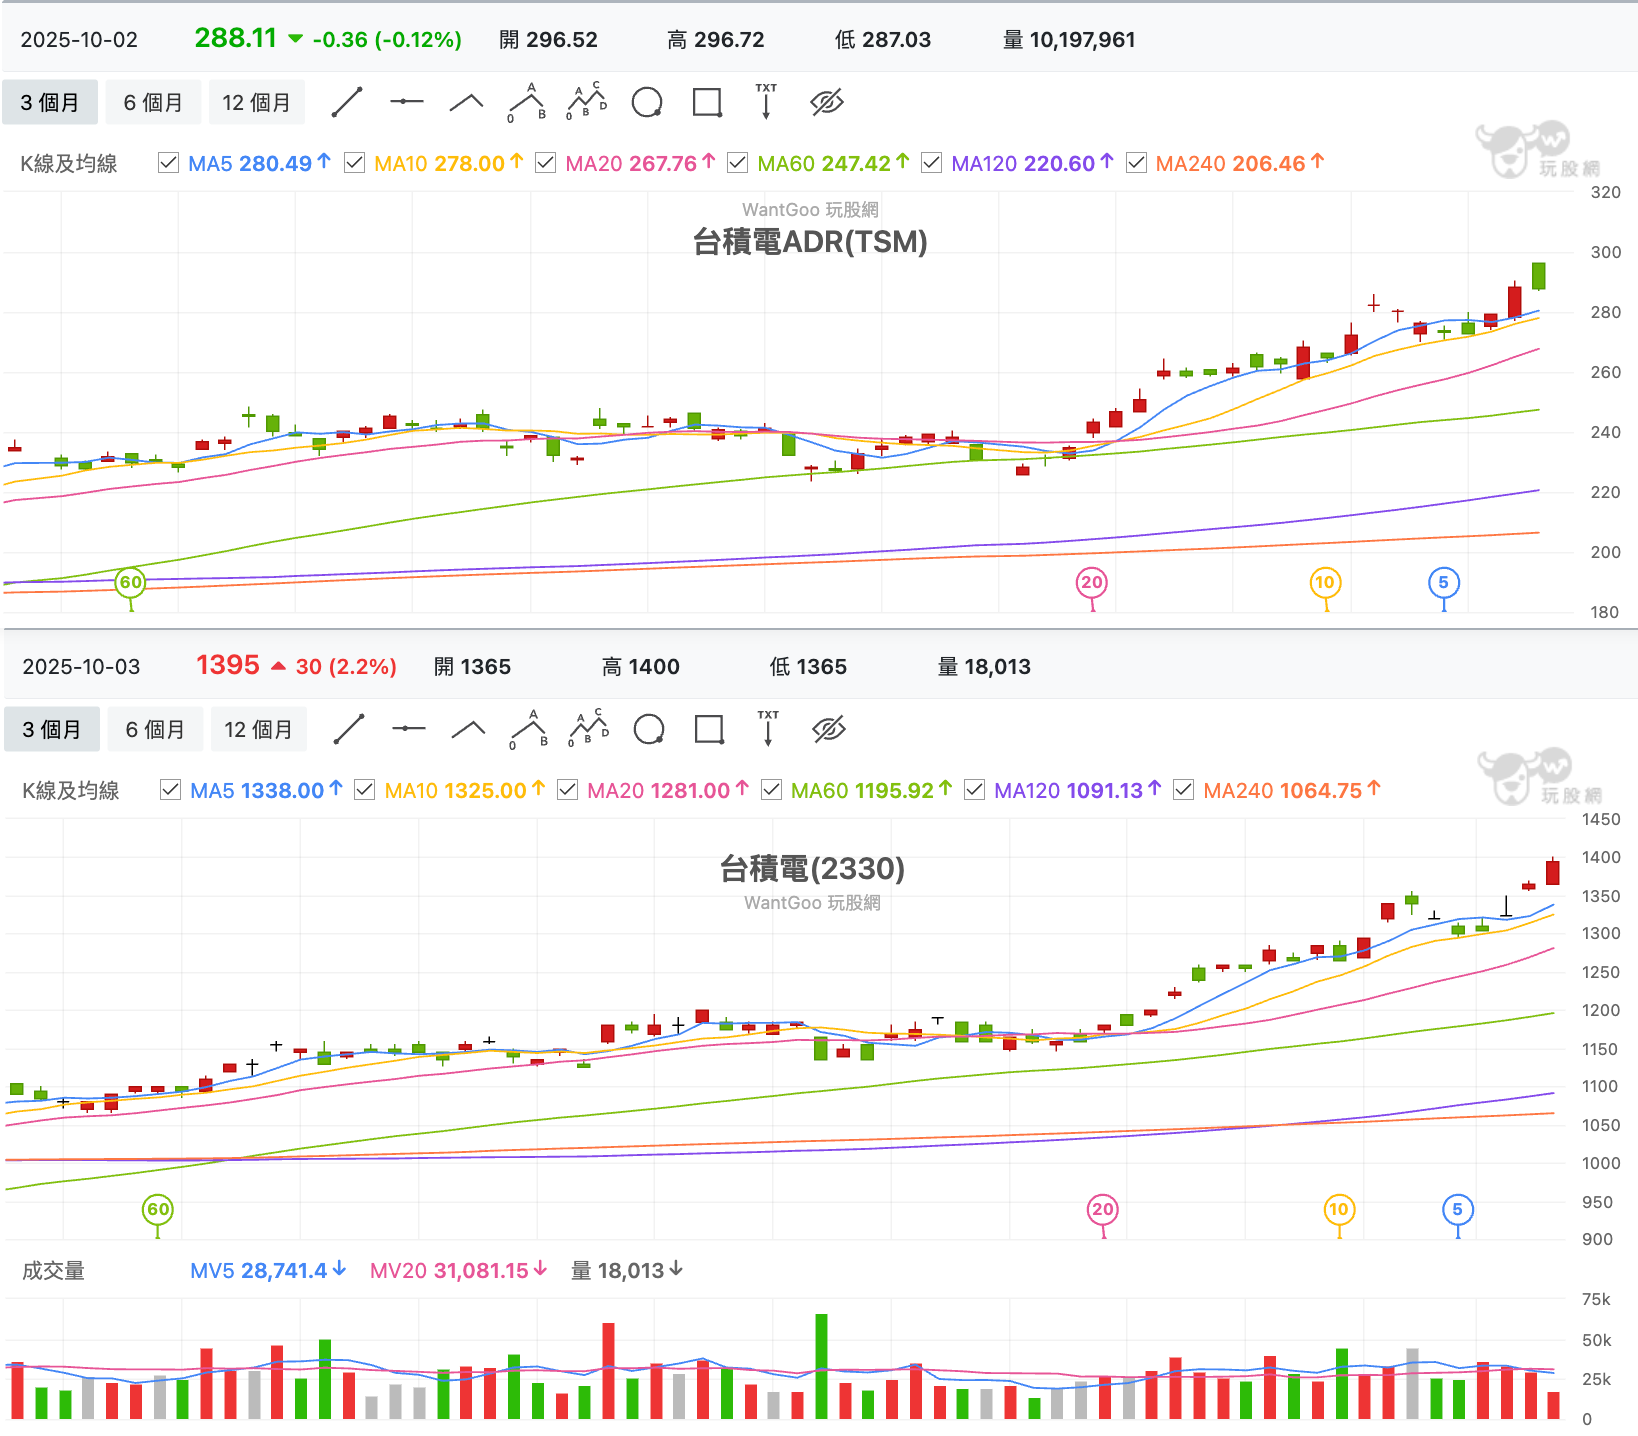The height and width of the screenshot is (1436, 1638).
Task: Select the angle line tool in 2330 chart
Action: click(x=469, y=729)
